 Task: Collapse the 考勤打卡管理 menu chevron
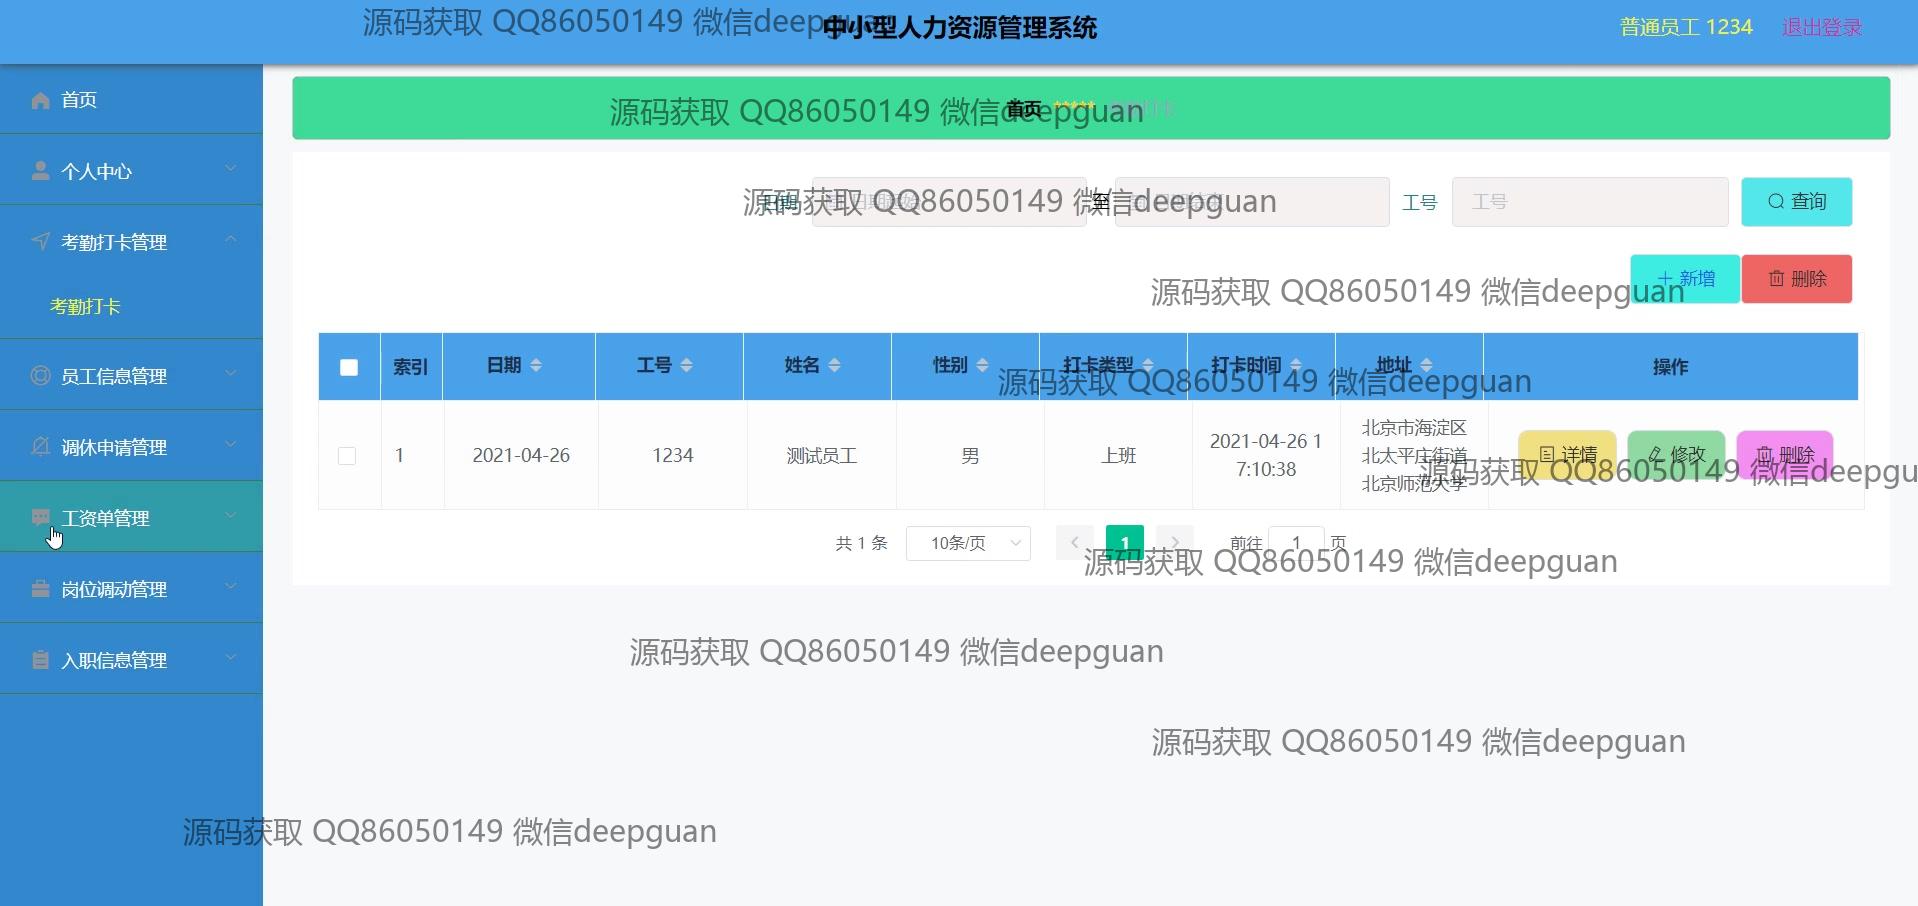231,240
